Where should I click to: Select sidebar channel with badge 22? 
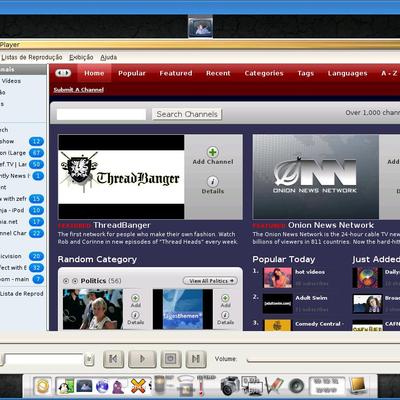pos(22,233)
